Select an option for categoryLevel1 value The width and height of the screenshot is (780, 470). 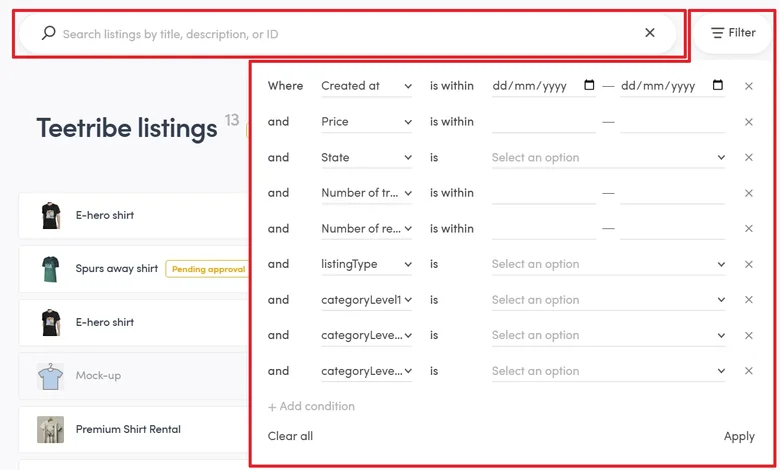pyautogui.click(x=608, y=300)
